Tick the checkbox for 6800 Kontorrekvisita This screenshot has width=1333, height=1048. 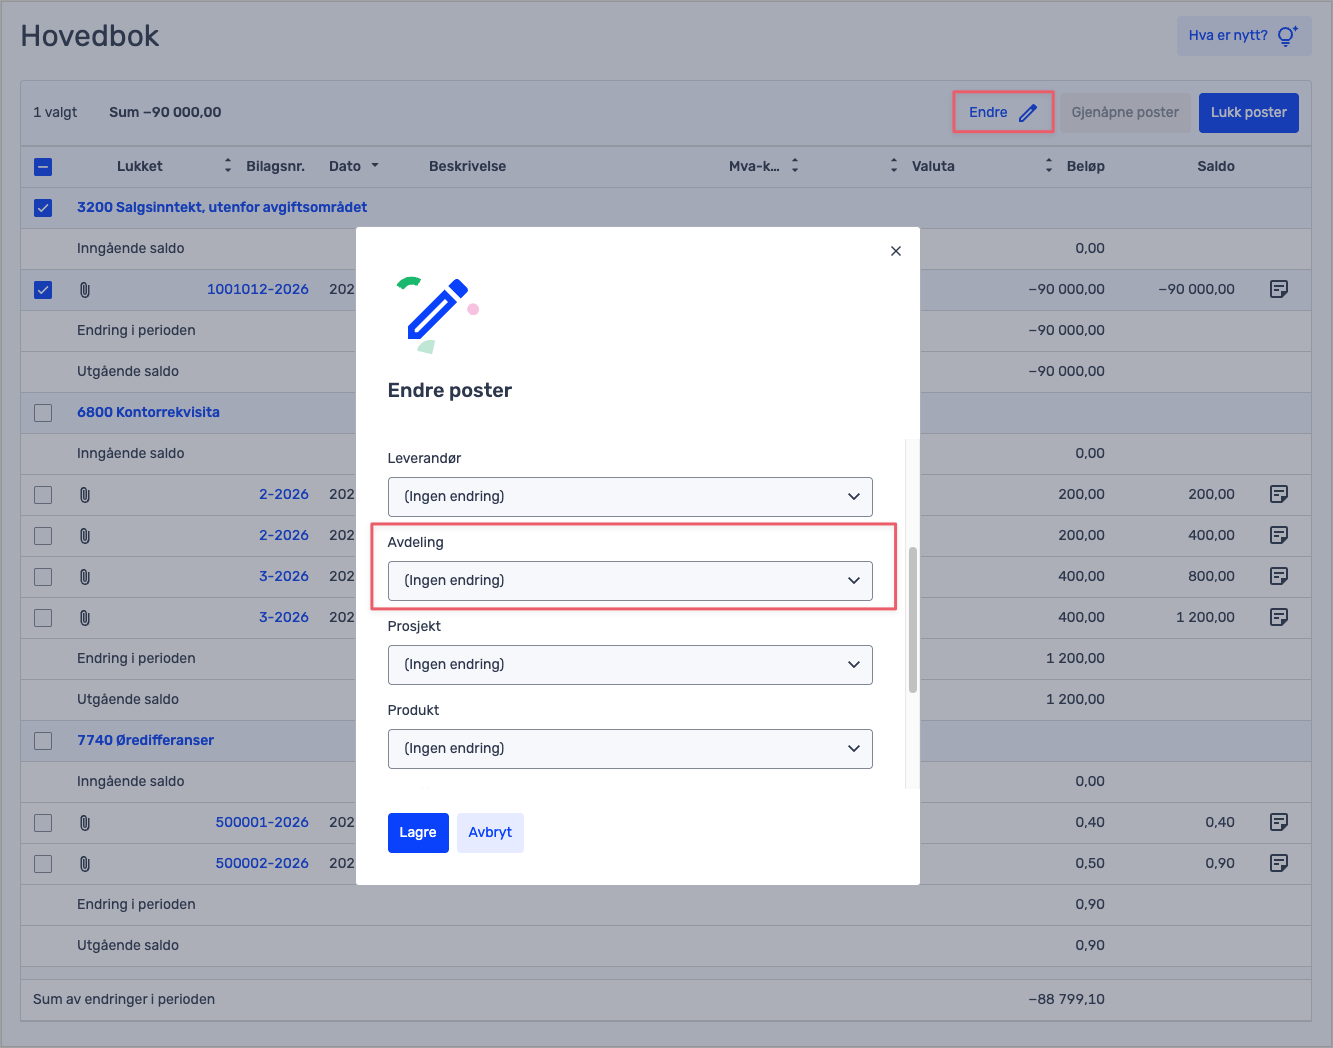point(43,413)
